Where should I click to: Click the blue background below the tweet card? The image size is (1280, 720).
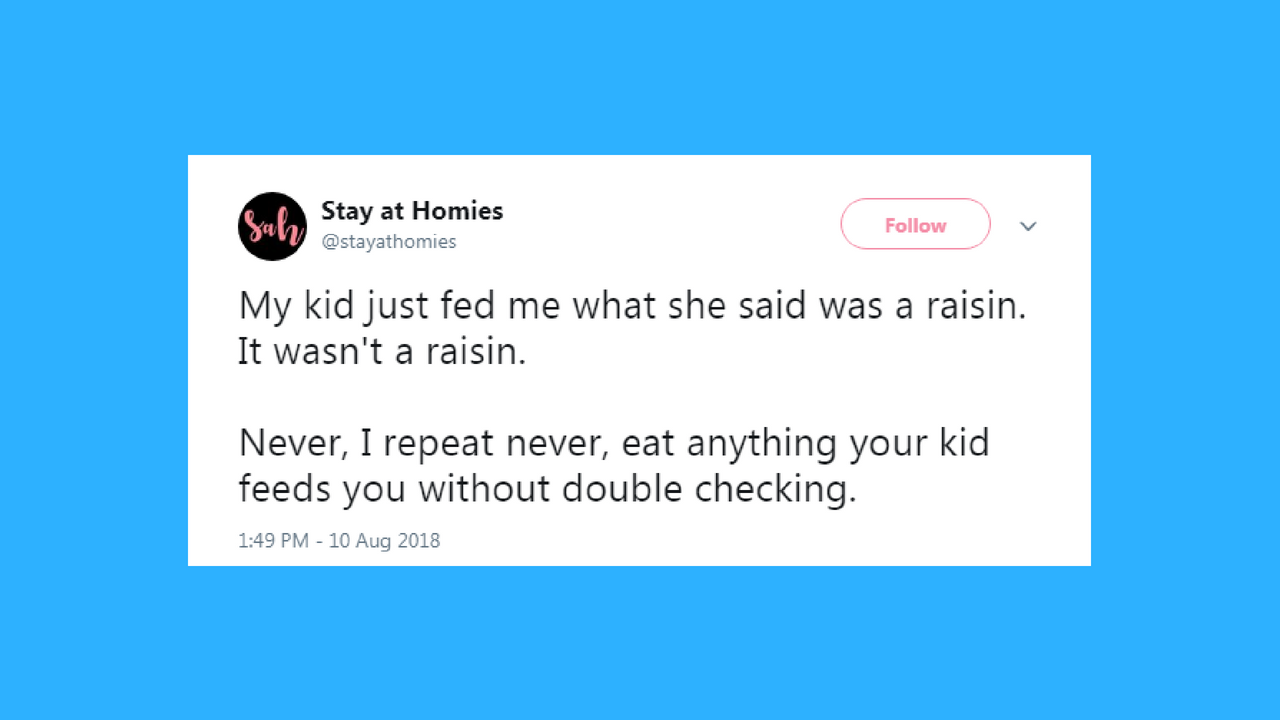[640, 645]
